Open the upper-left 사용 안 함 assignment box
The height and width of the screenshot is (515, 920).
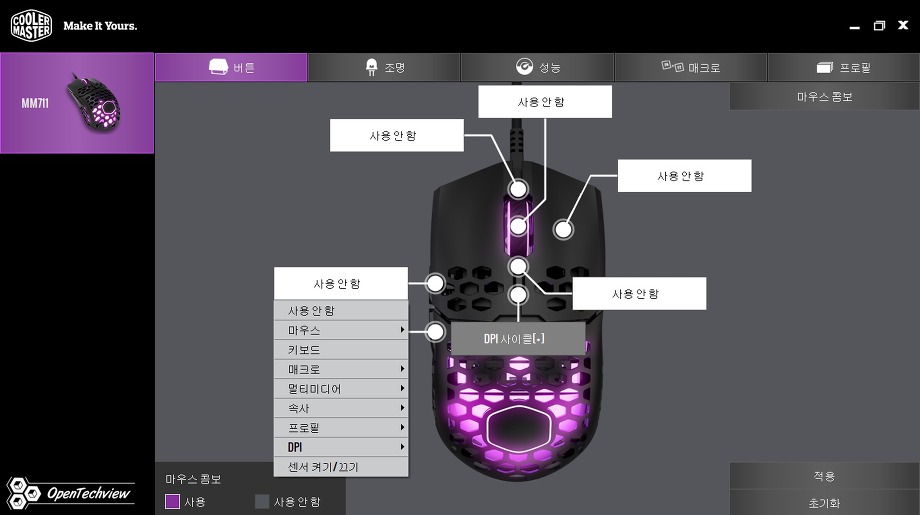pos(397,135)
